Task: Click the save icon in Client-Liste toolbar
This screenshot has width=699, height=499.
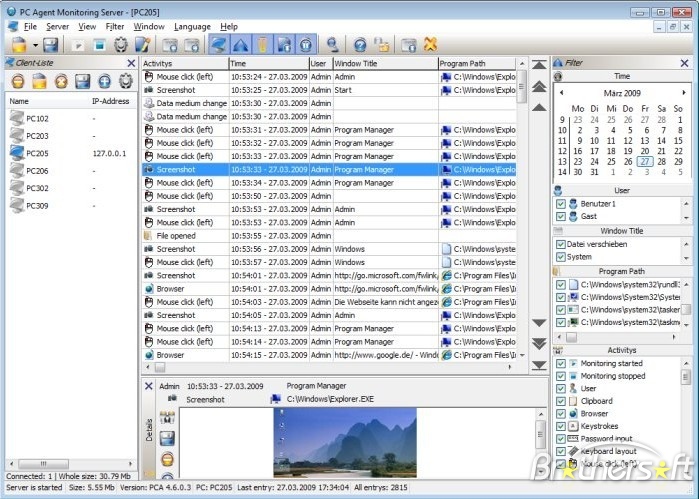Action: (x=84, y=82)
